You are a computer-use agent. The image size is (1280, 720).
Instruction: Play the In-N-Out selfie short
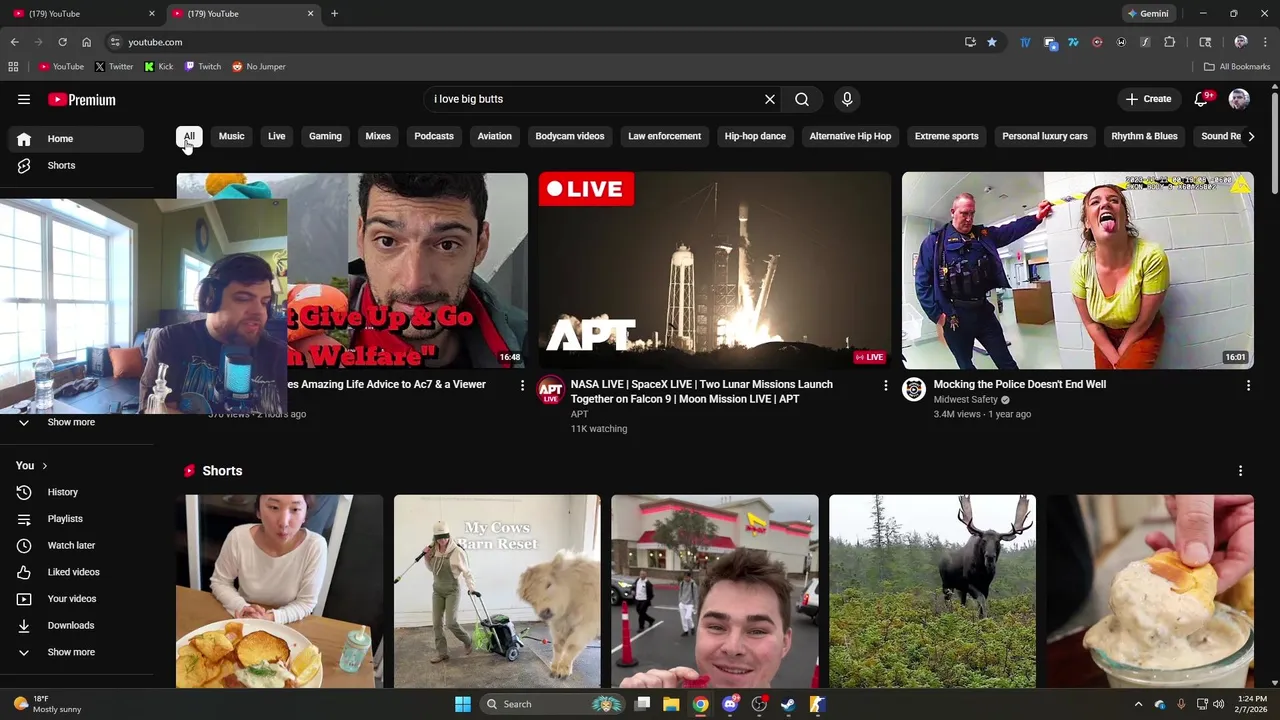point(715,592)
